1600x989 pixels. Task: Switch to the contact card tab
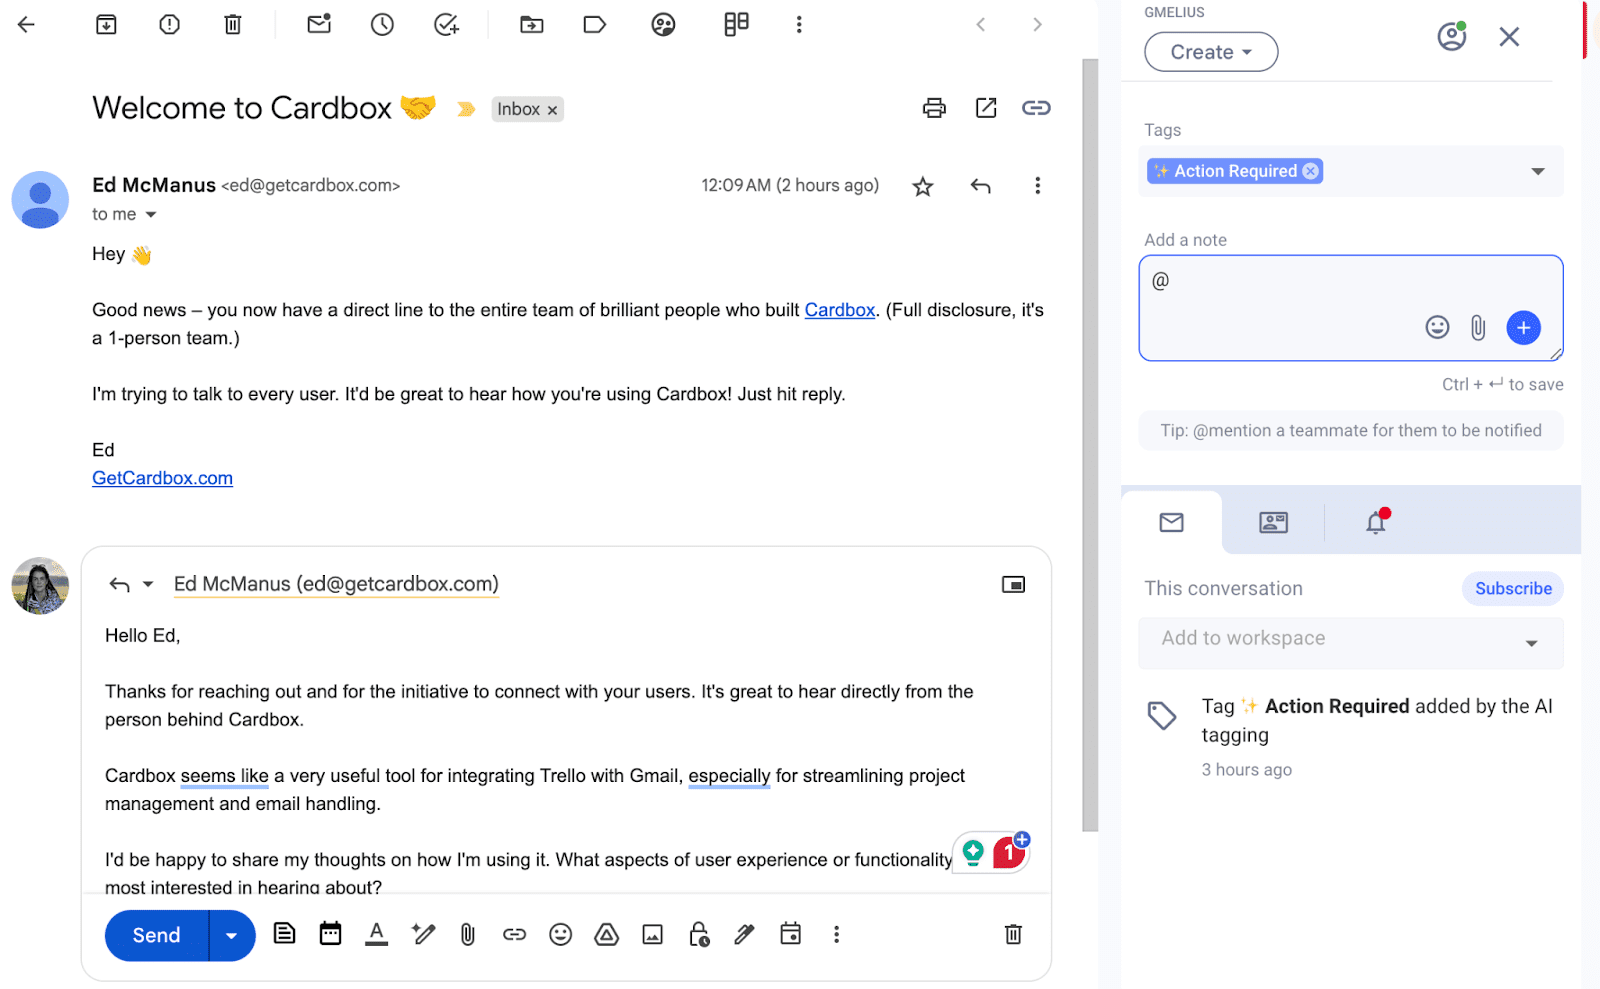(1273, 522)
